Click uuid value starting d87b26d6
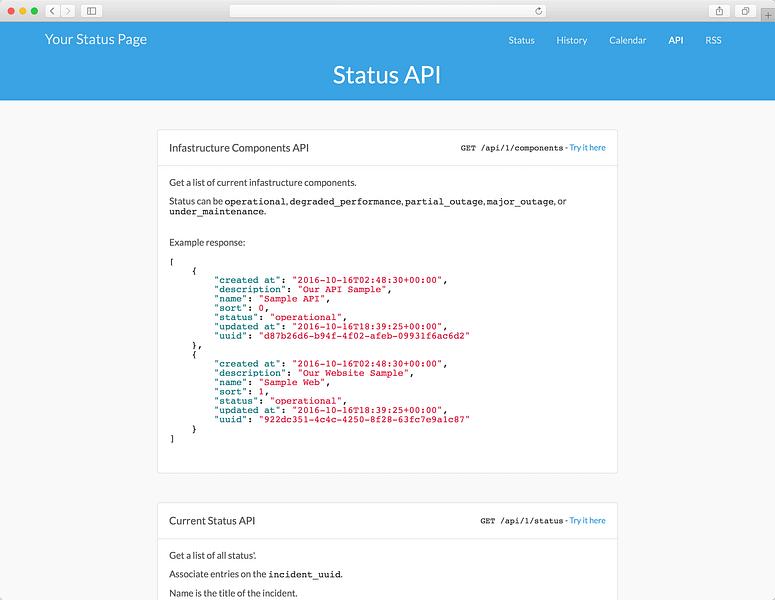775x600 pixels. [364, 336]
